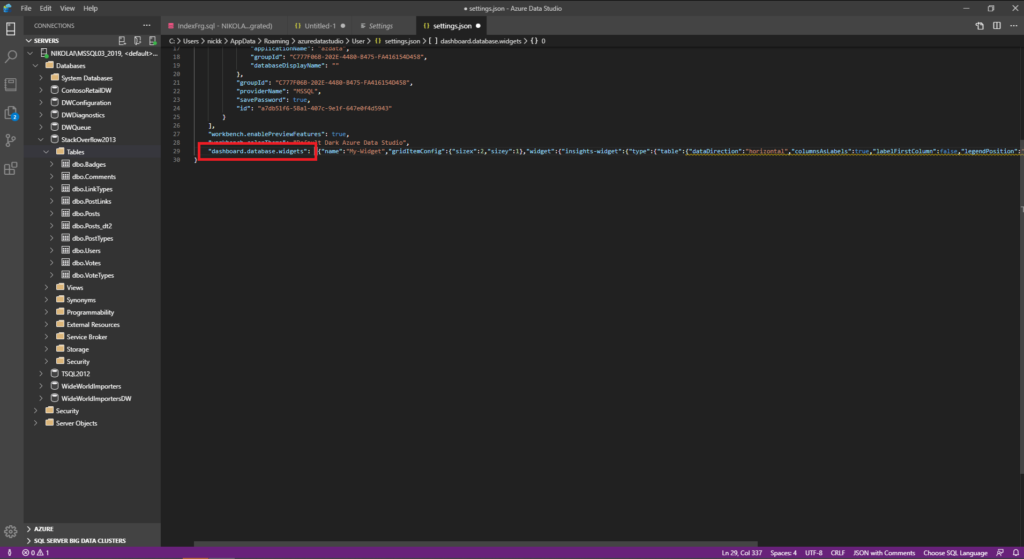Click errors and warnings count in status bar
Viewport: 1024px width, 559px height.
point(35,553)
